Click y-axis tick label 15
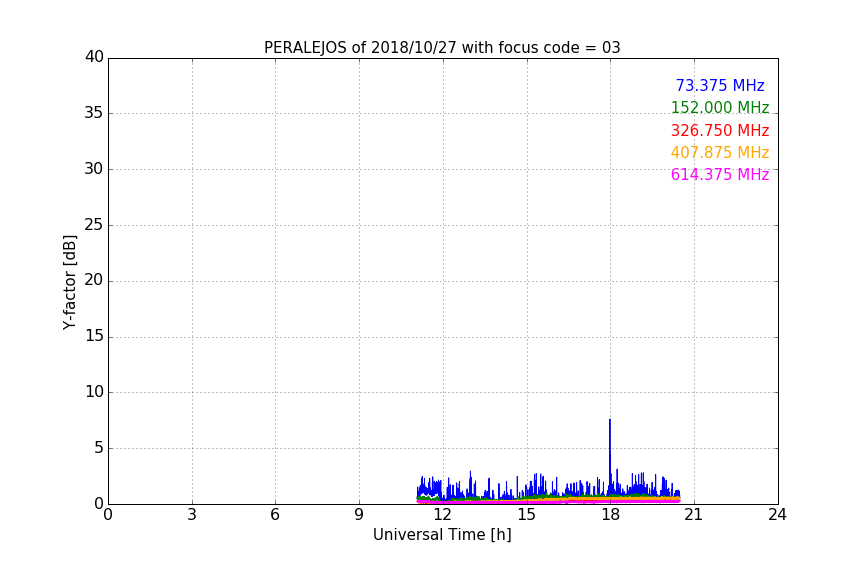This screenshot has height=576, width=864. [94, 336]
